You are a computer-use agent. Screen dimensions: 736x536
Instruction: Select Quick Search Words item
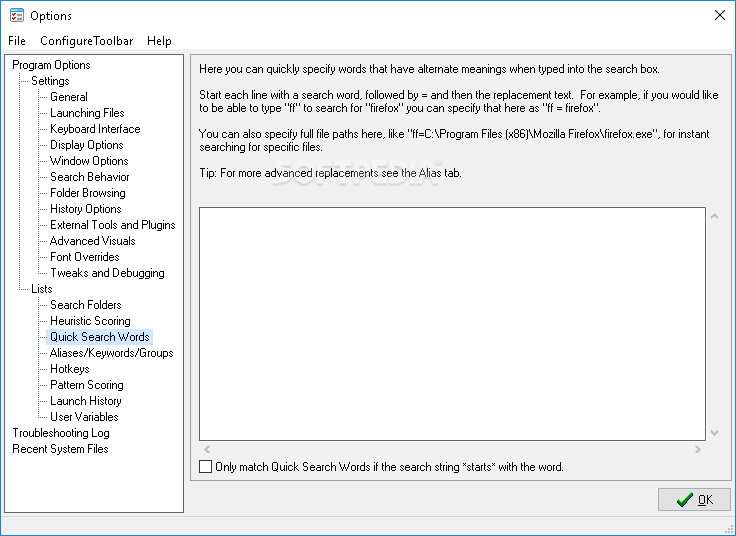tap(100, 337)
